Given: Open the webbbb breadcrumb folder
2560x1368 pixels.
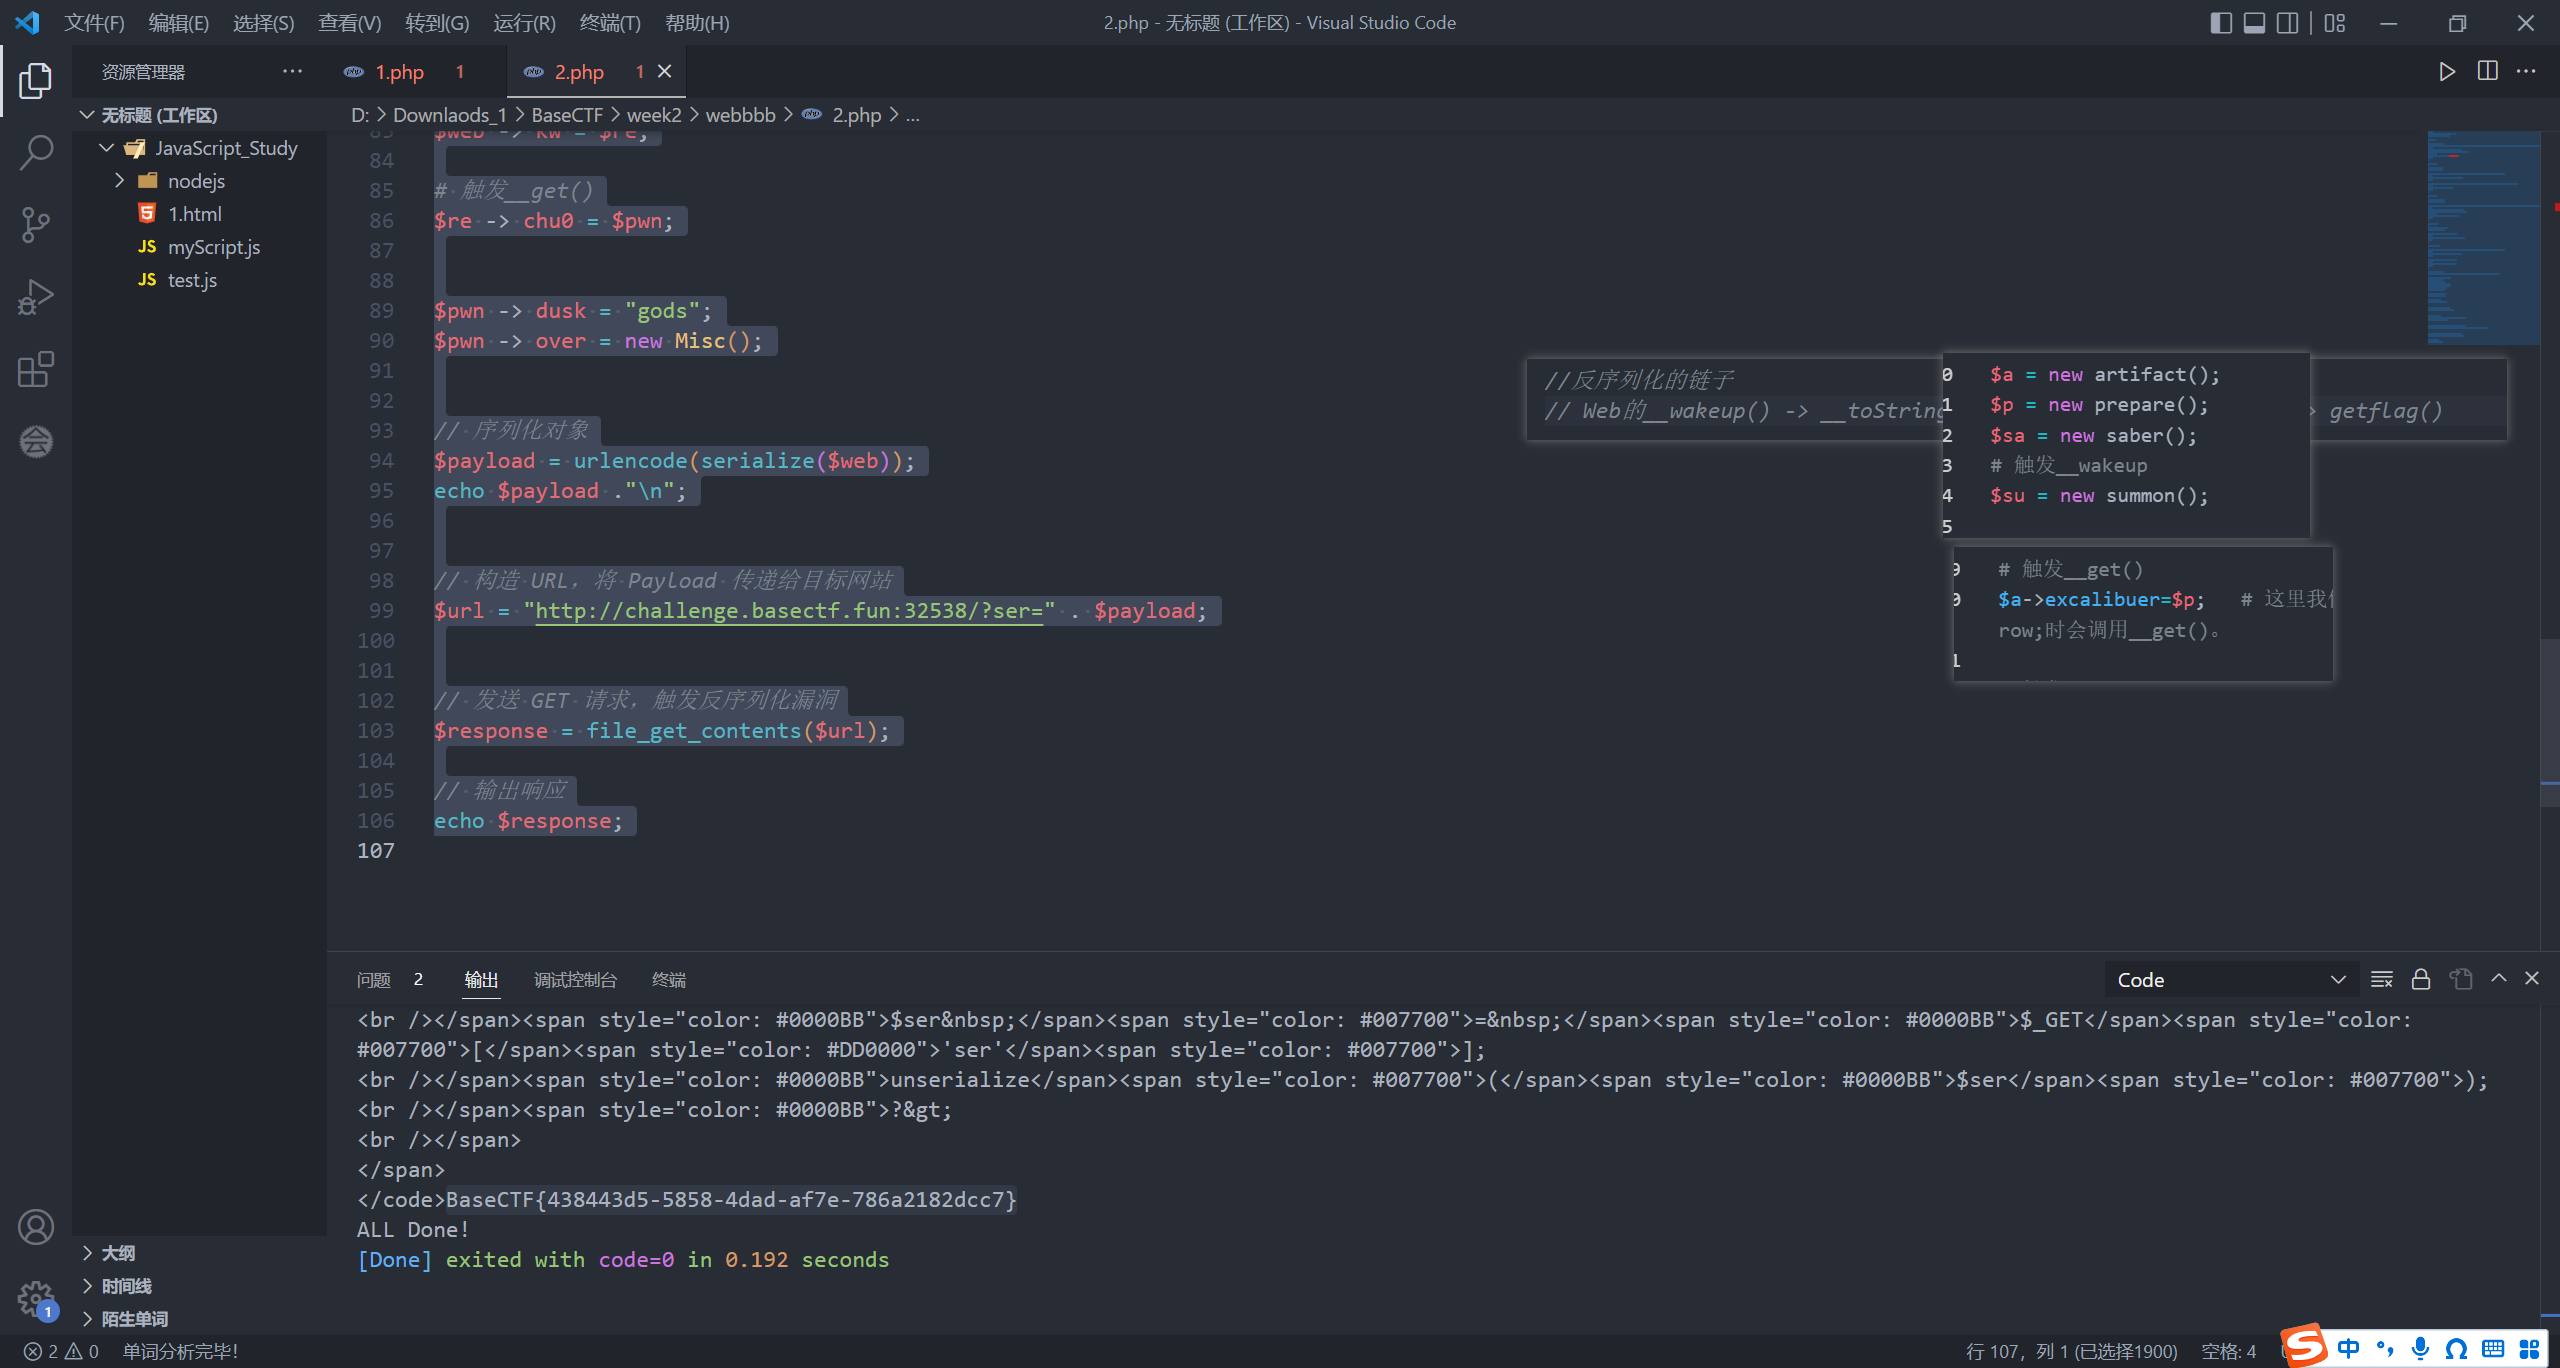Looking at the screenshot, I should [740, 115].
